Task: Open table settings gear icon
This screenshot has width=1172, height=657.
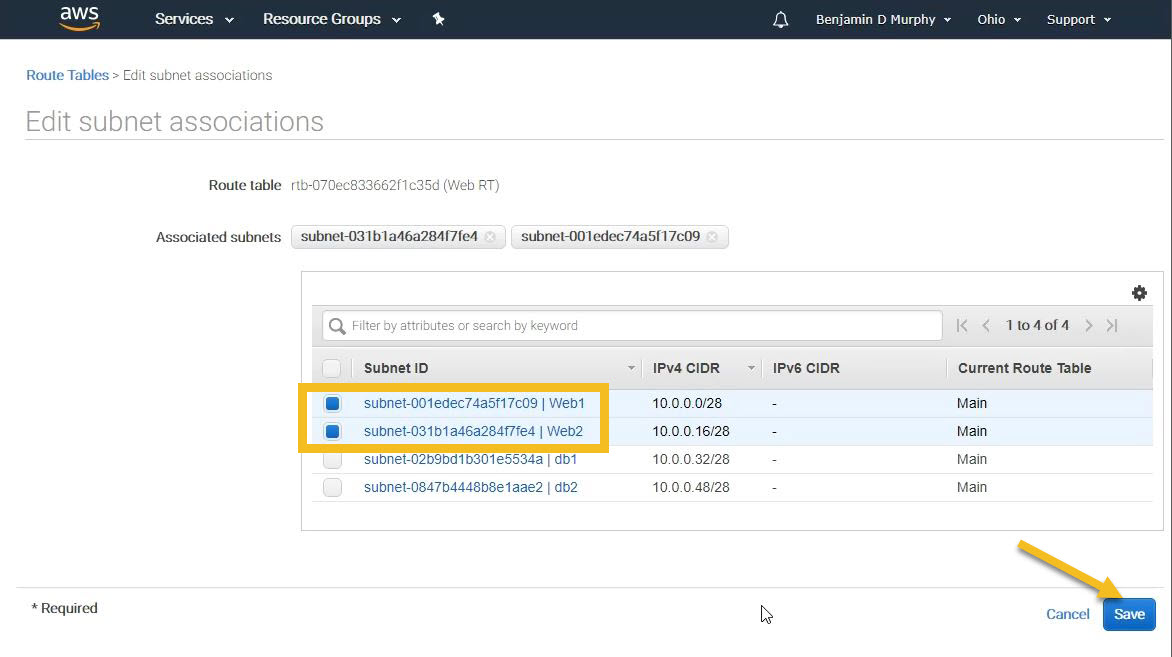Action: click(1138, 293)
